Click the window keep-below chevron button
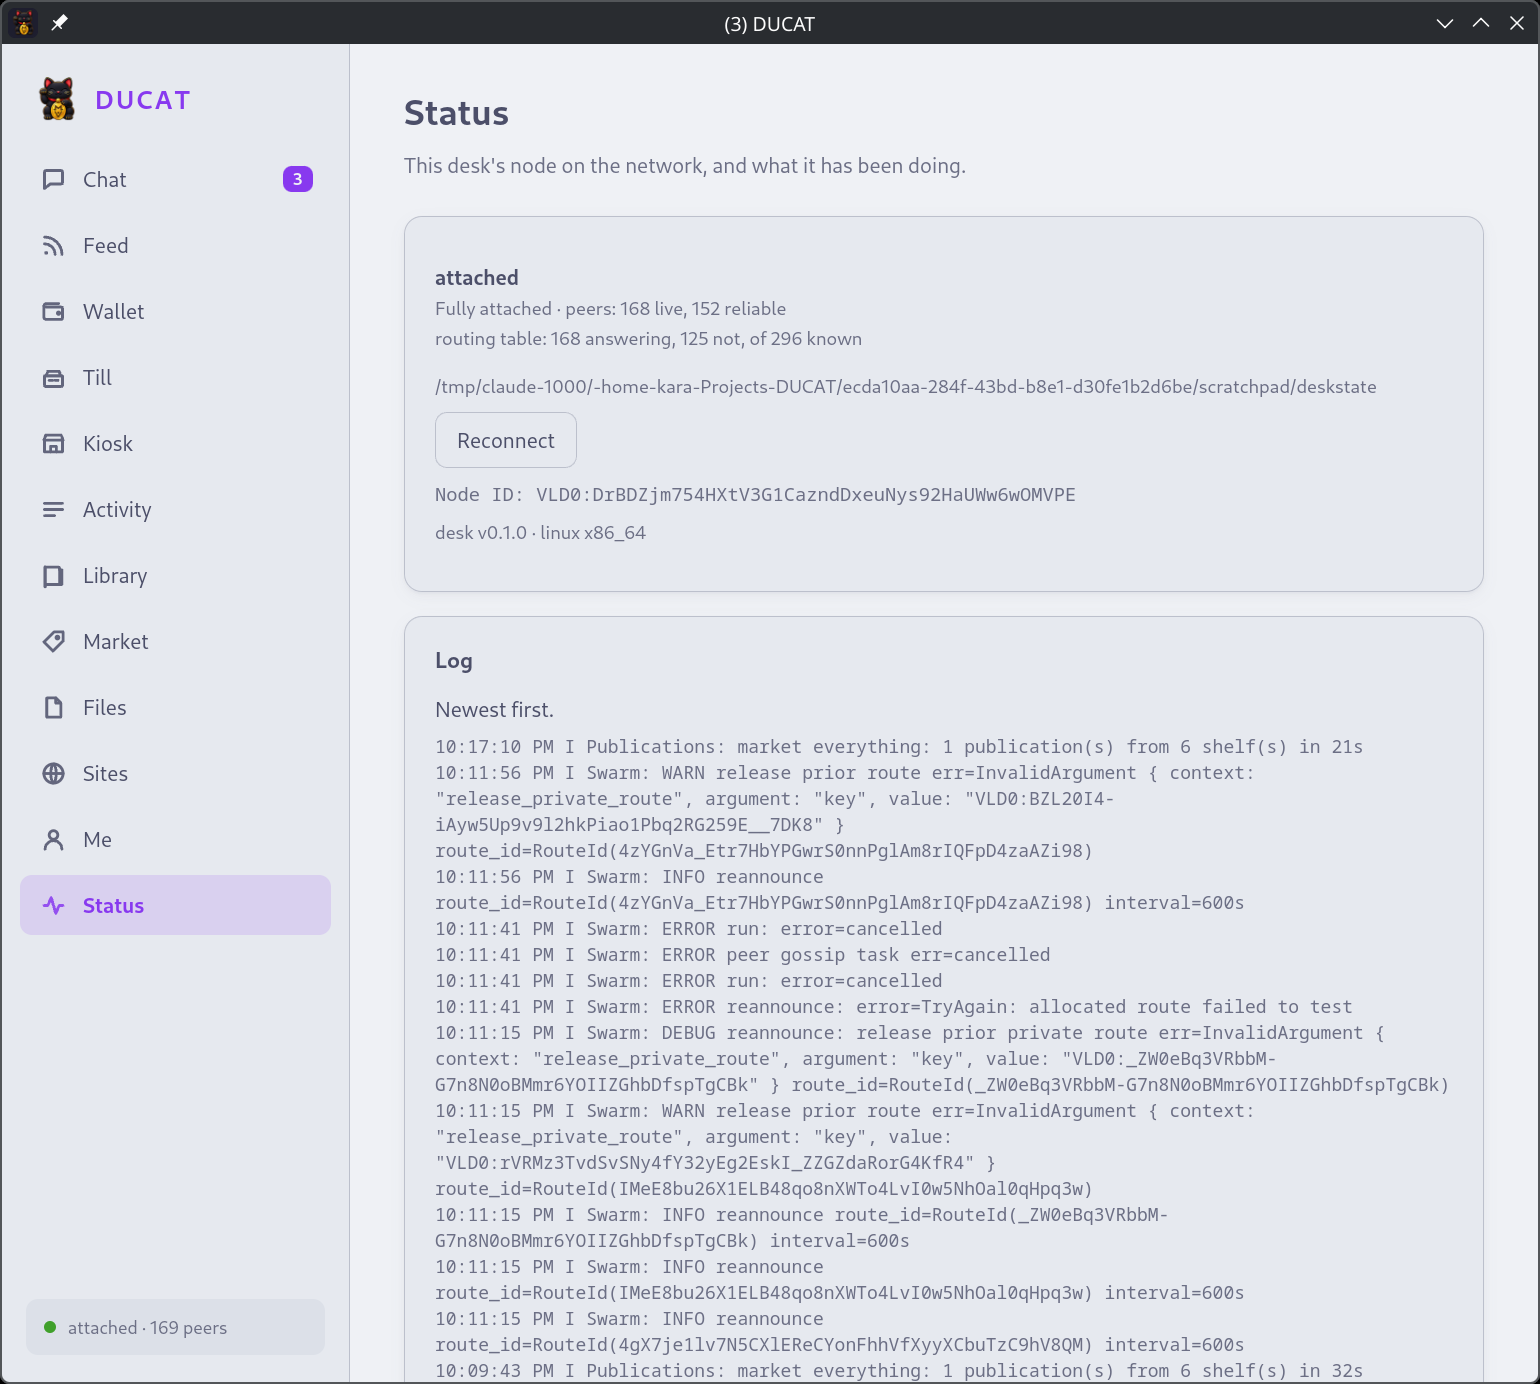 (x=1445, y=23)
